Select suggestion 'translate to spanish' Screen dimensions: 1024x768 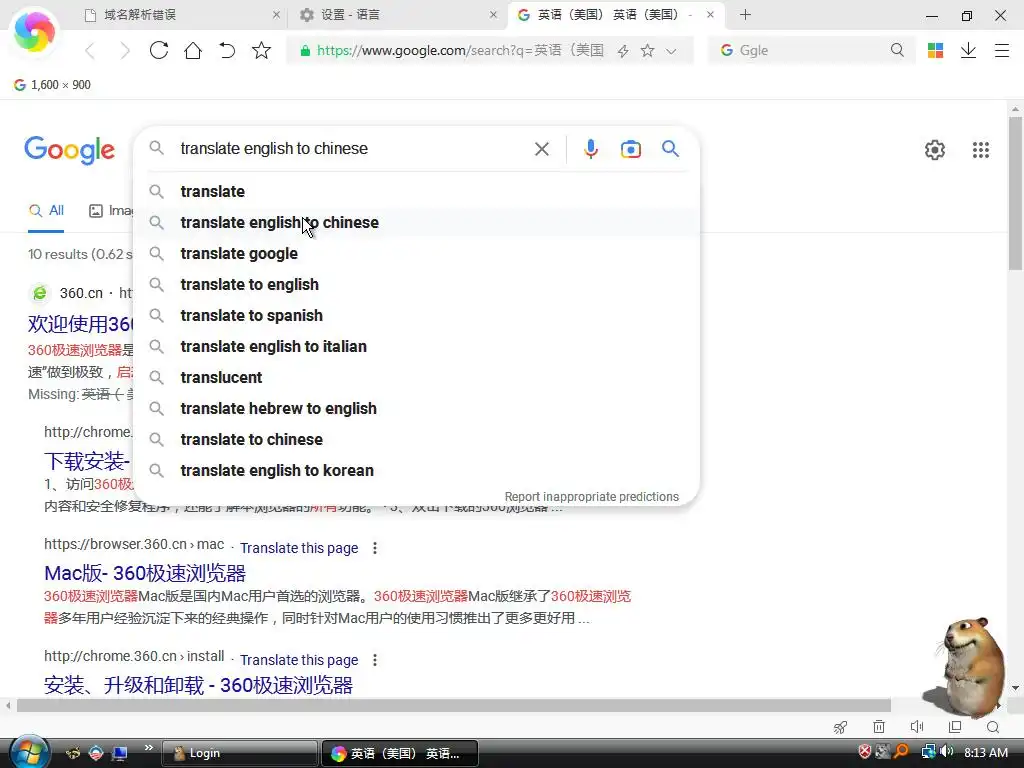417,315
